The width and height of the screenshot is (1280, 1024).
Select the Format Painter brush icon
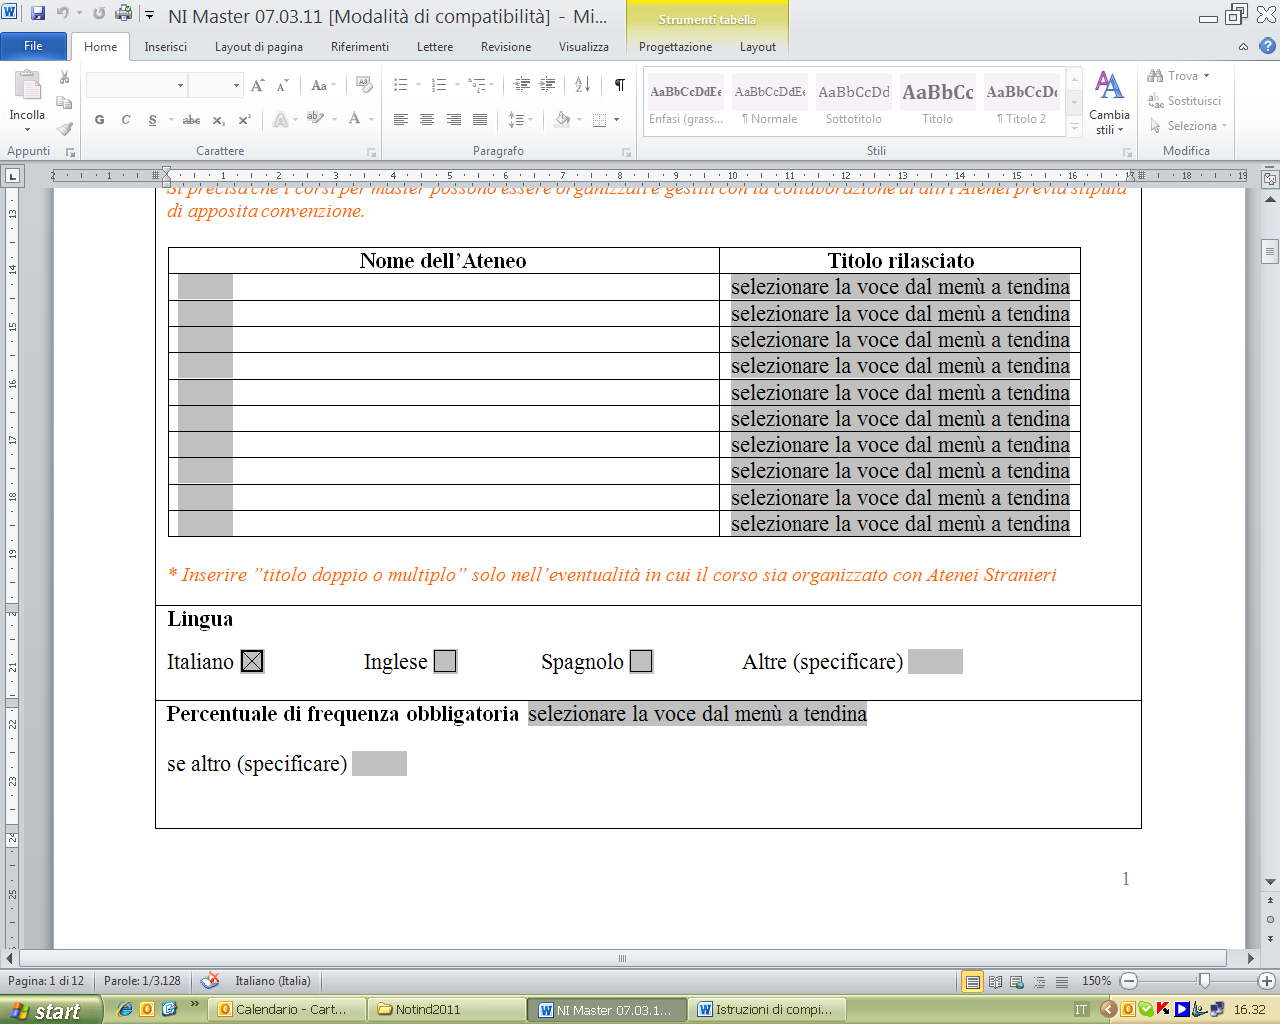click(x=64, y=128)
